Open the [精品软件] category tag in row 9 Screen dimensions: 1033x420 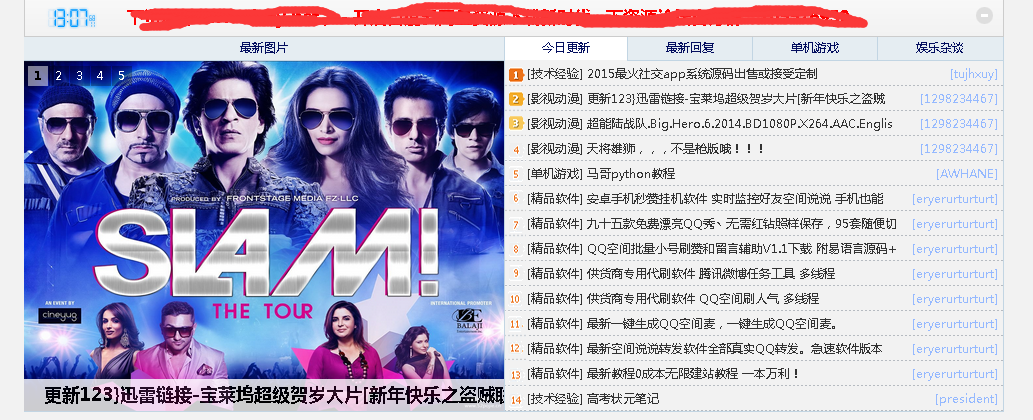pos(555,274)
